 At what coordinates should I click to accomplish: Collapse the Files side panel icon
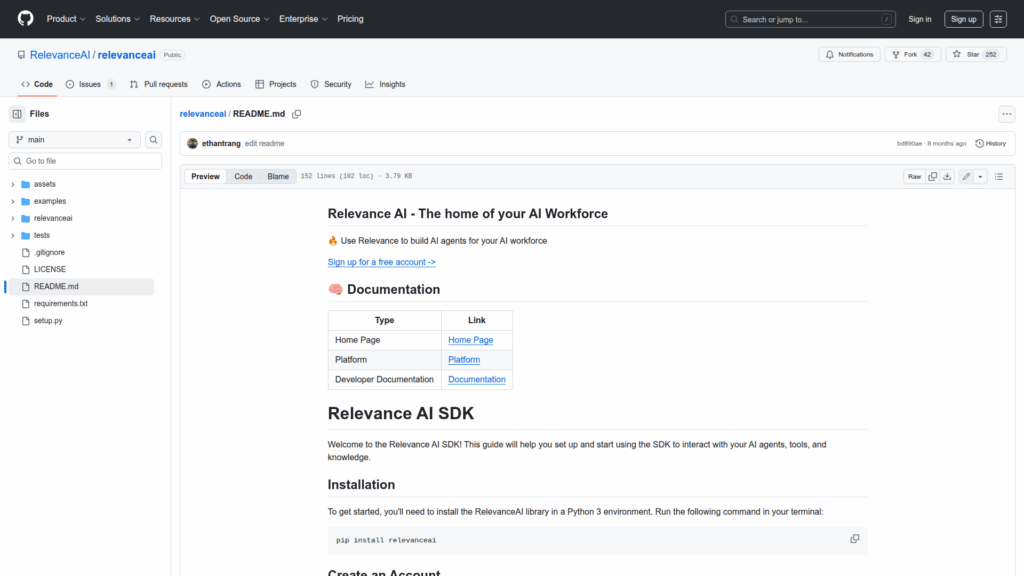pos(17,114)
